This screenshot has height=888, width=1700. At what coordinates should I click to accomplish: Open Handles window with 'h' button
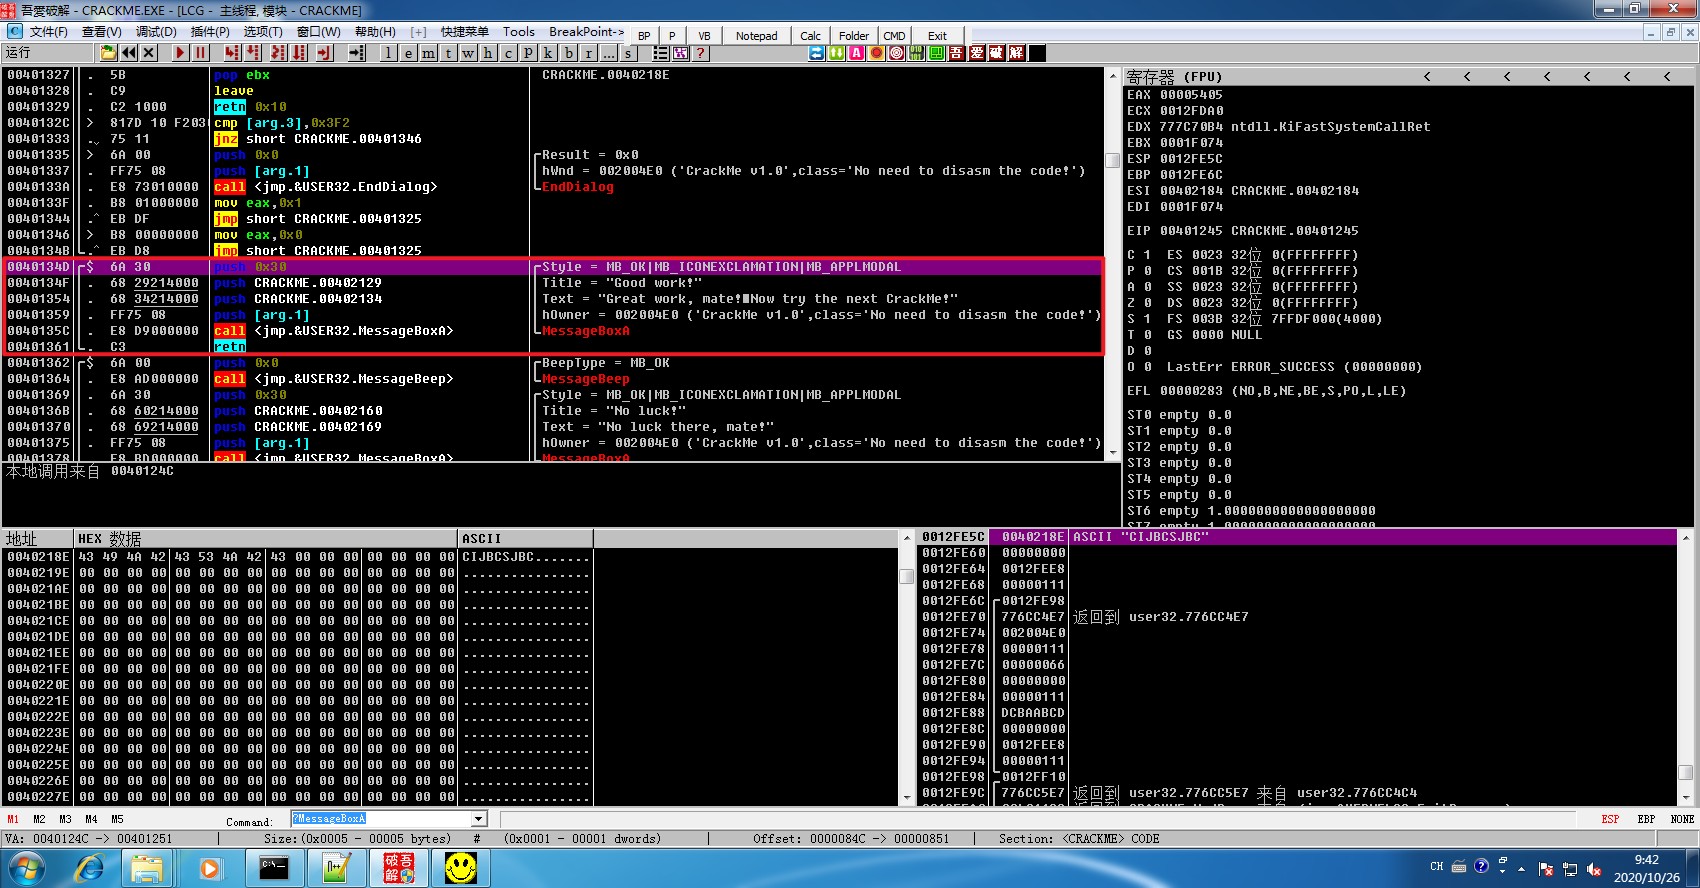488,53
